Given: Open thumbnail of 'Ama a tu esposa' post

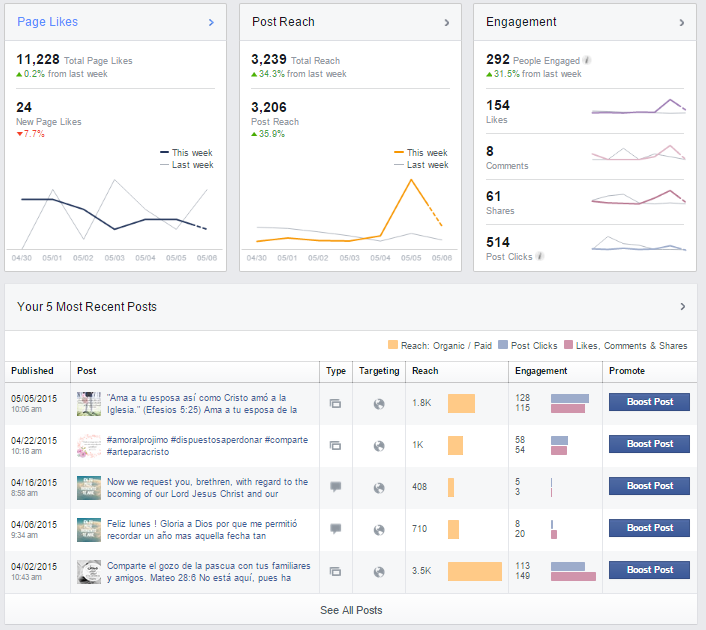Looking at the screenshot, I should [89, 403].
